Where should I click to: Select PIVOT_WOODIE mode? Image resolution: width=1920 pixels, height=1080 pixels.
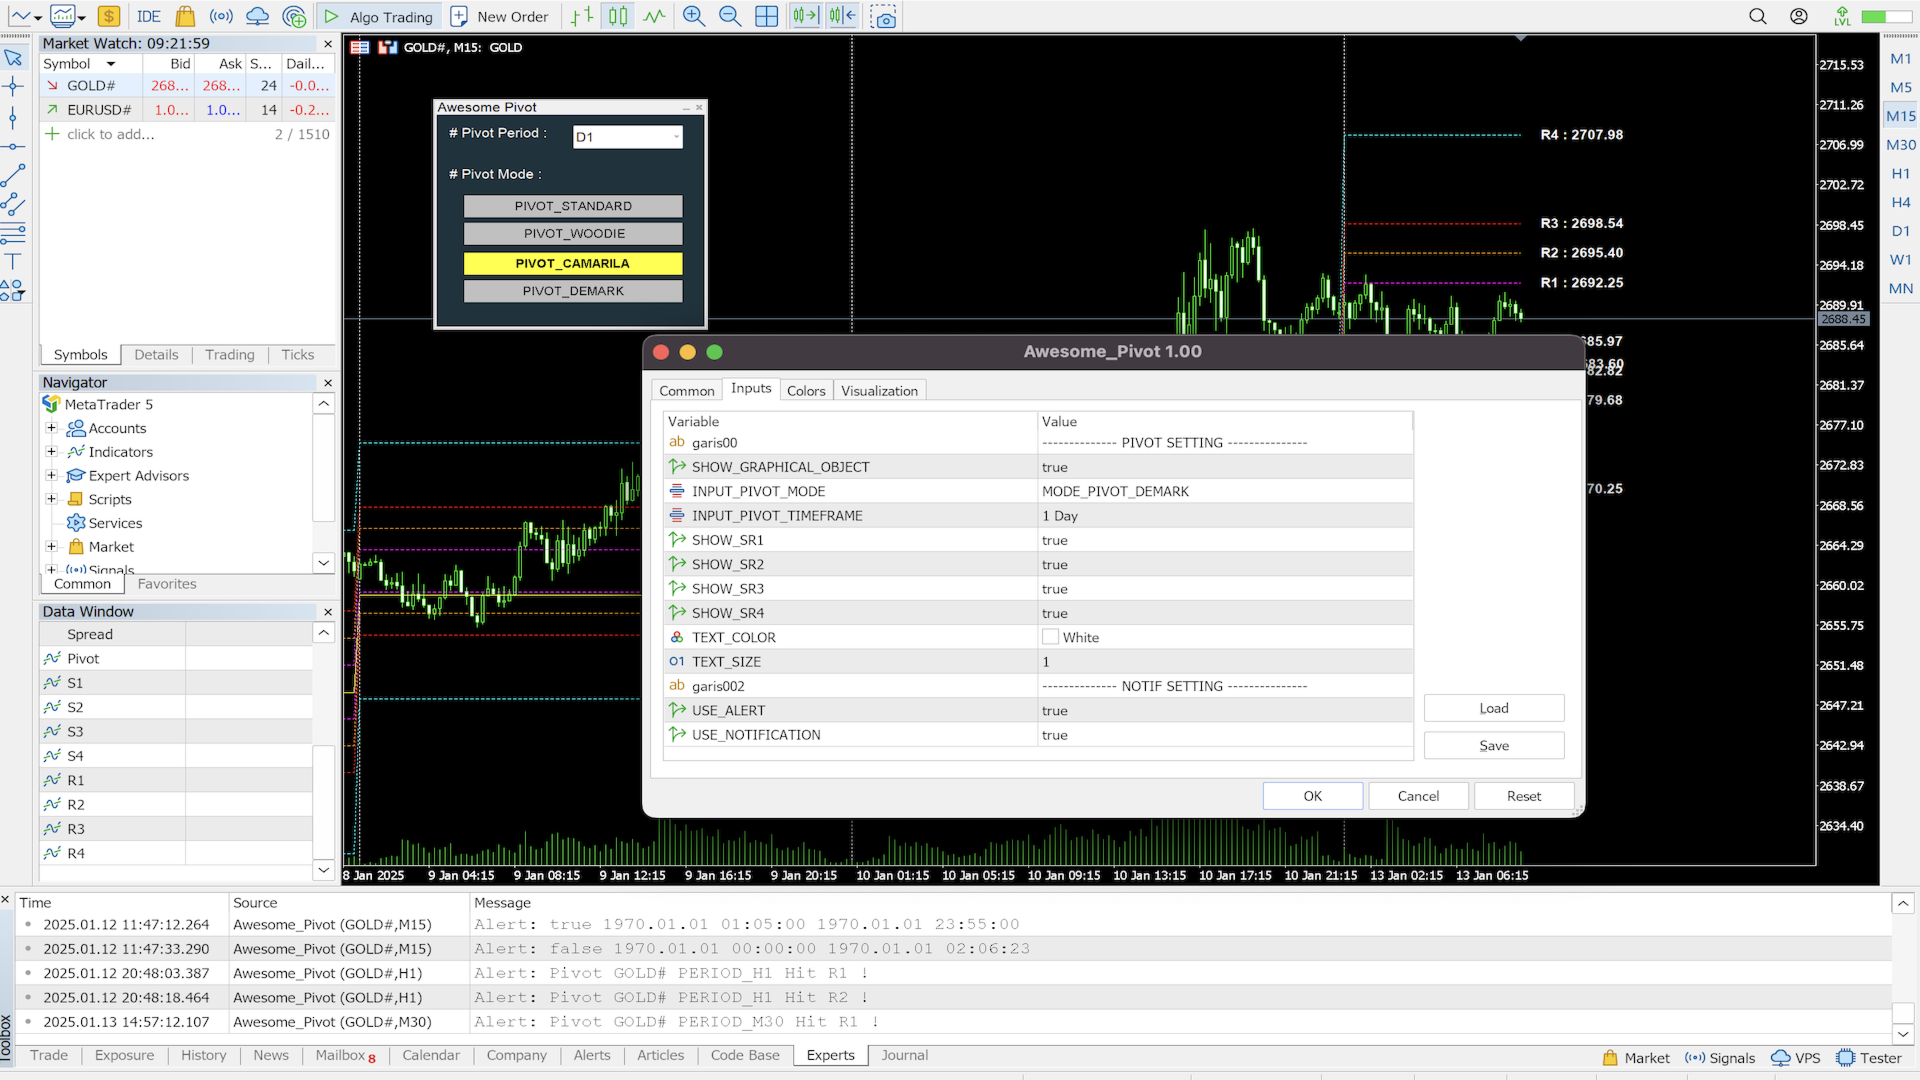(x=573, y=234)
